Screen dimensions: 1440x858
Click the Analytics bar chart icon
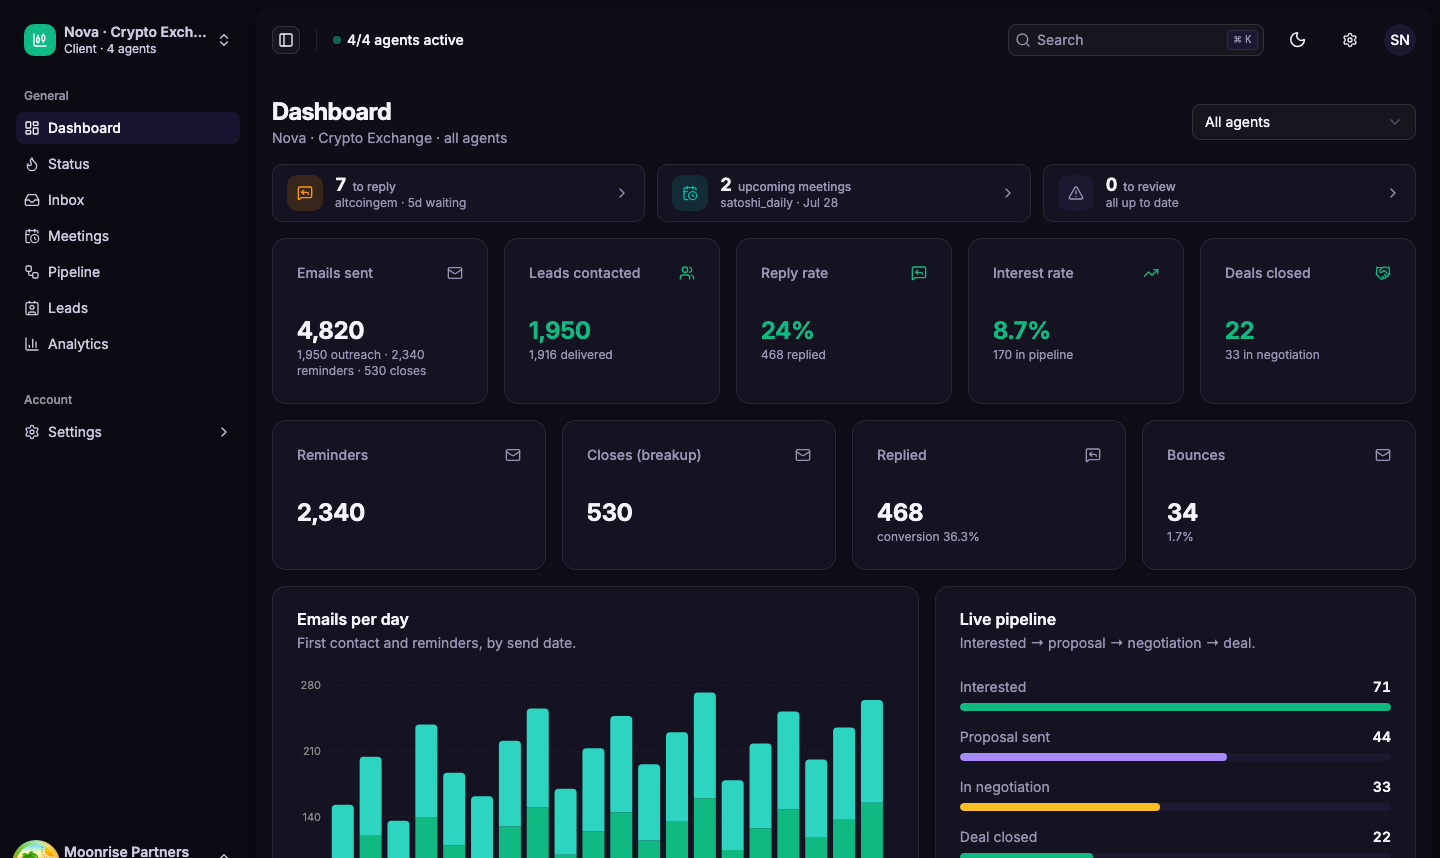(x=32, y=344)
